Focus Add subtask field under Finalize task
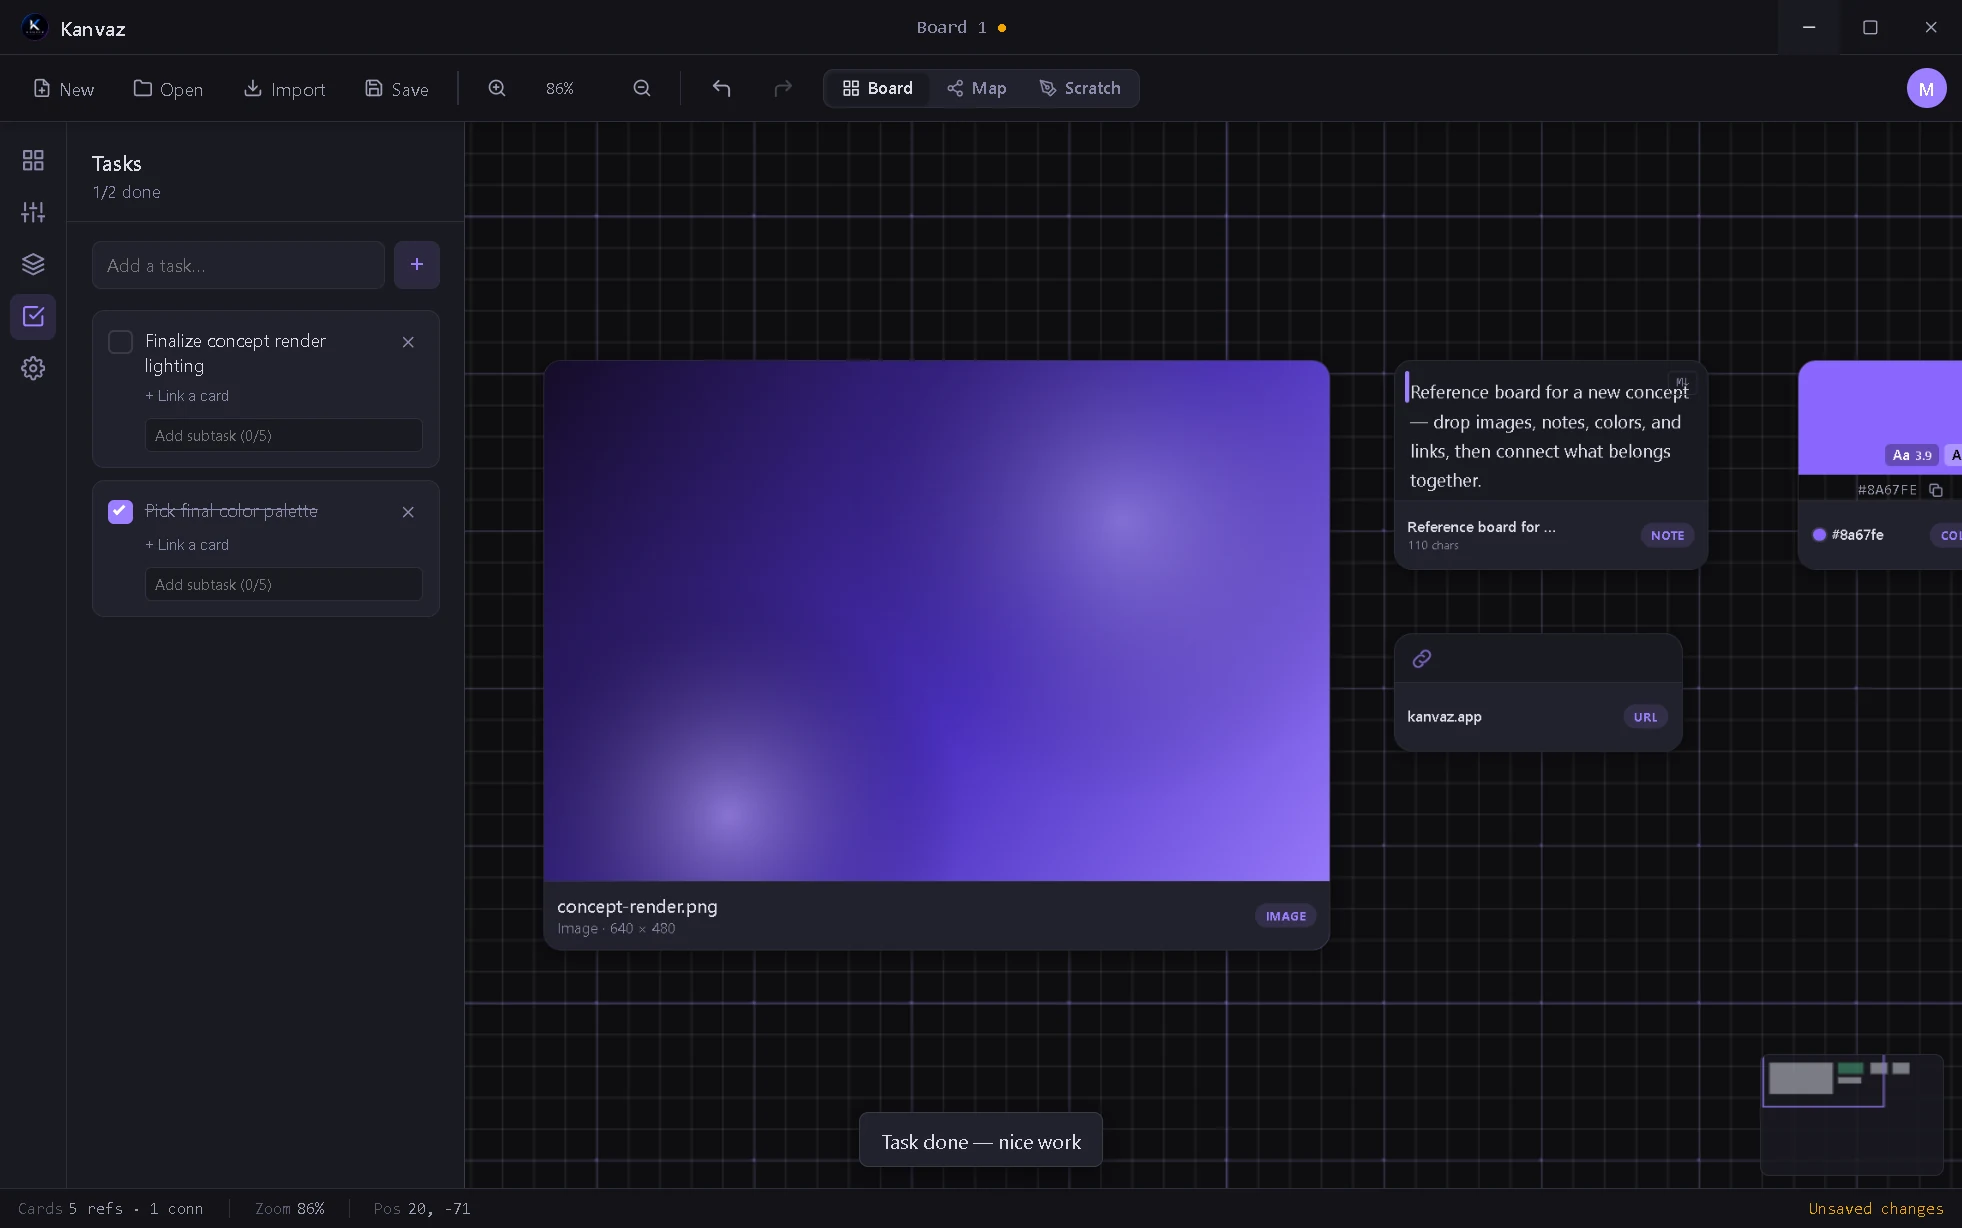 tap(283, 436)
